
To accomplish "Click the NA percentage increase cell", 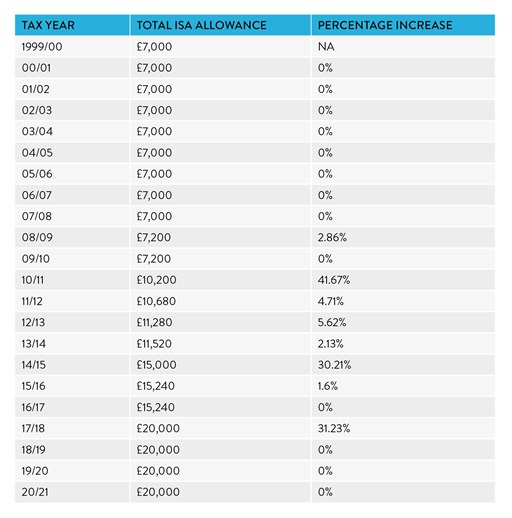I will [x=326, y=47].
